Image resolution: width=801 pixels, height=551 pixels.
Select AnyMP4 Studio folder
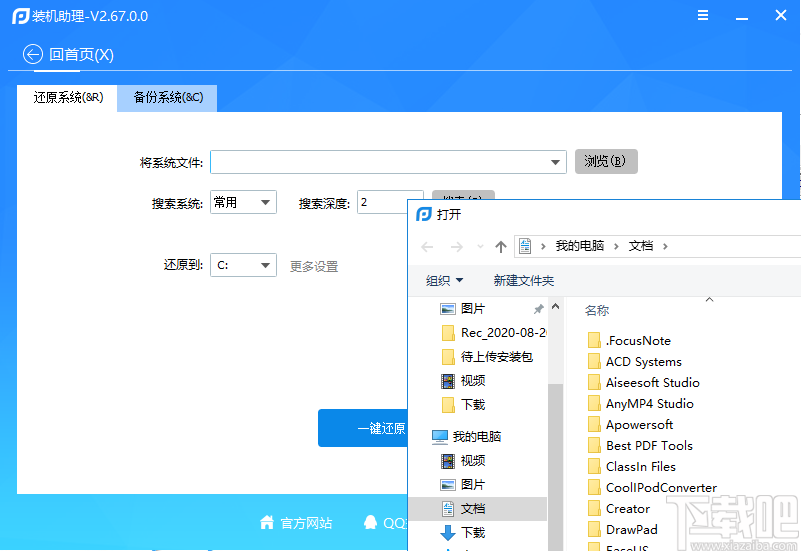(641, 403)
